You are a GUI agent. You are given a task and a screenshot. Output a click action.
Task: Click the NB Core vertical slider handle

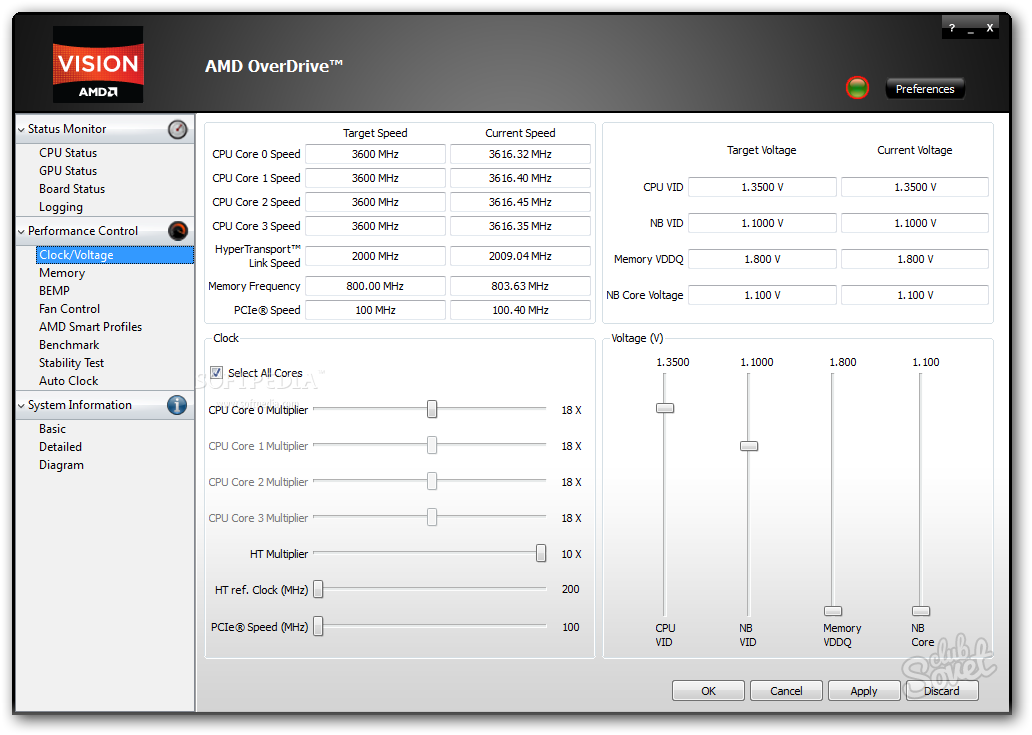tap(921, 611)
